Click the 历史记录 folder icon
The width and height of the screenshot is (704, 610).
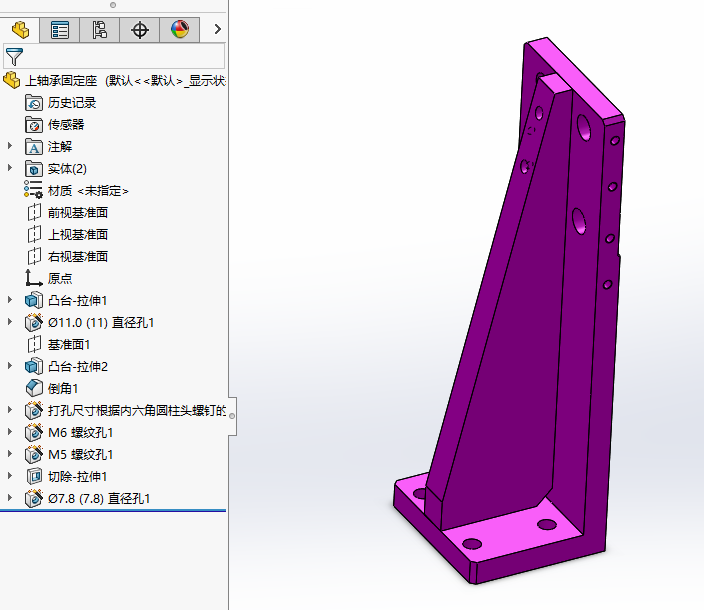34,103
